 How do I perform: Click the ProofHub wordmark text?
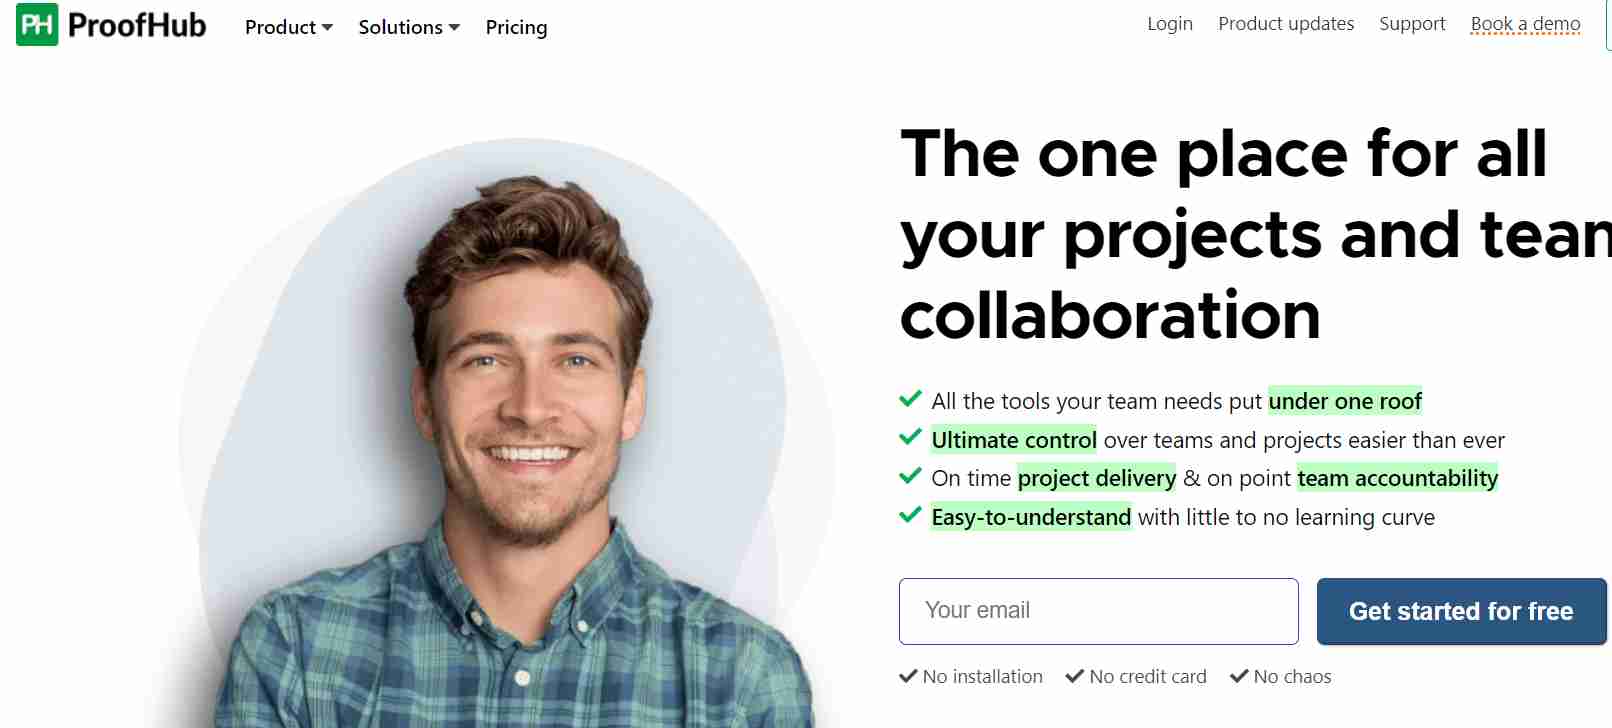tap(137, 25)
